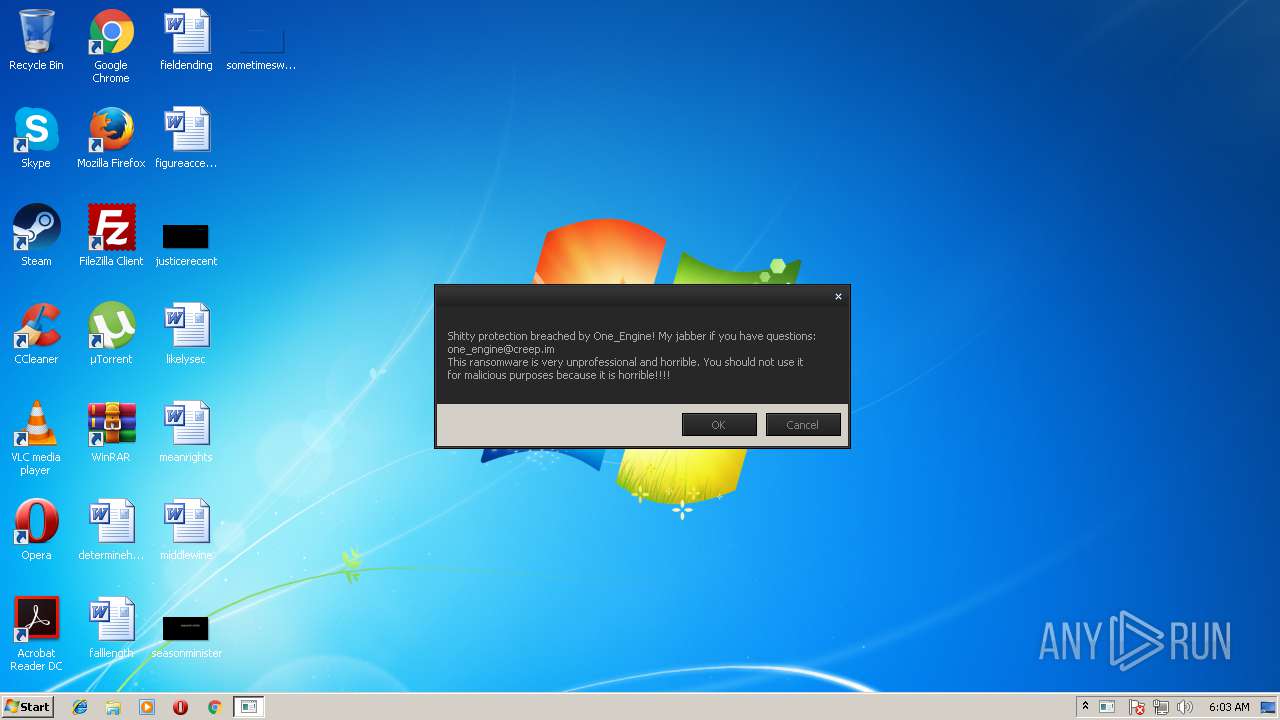Open Windows Explorer from the taskbar
This screenshot has width=1280, height=720.
click(x=113, y=707)
